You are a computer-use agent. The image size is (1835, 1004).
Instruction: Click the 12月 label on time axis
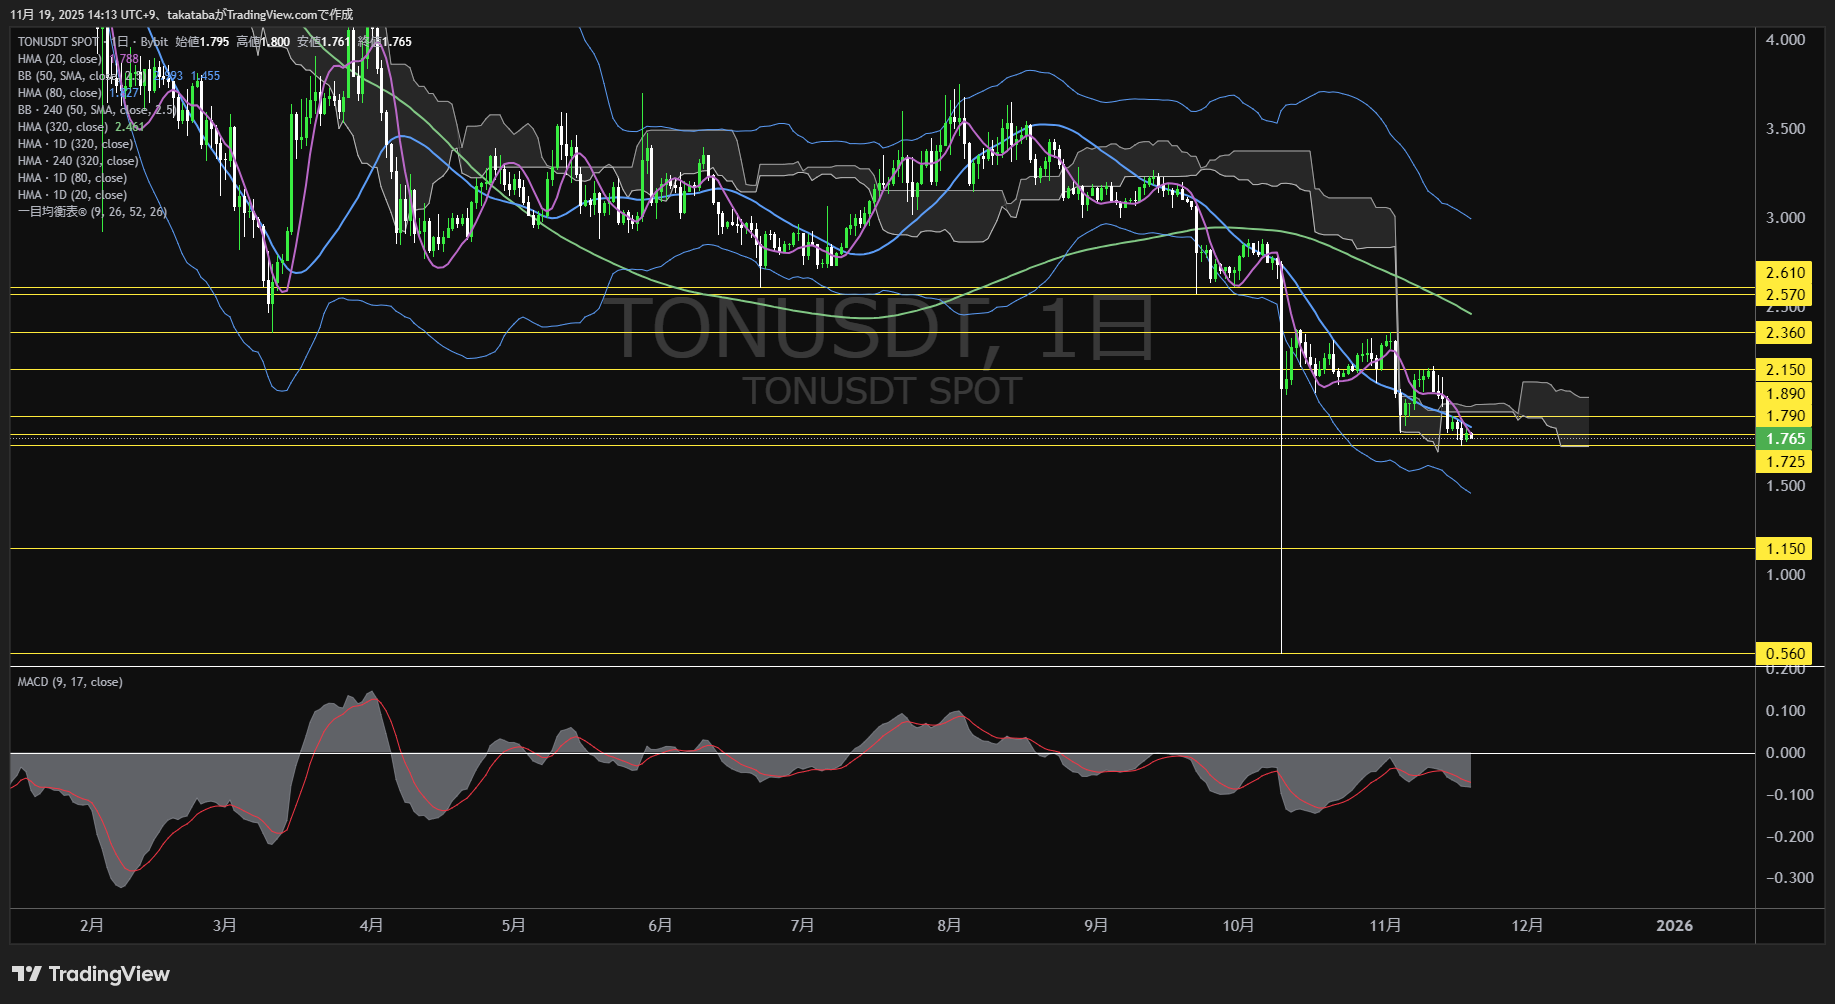point(1527,925)
